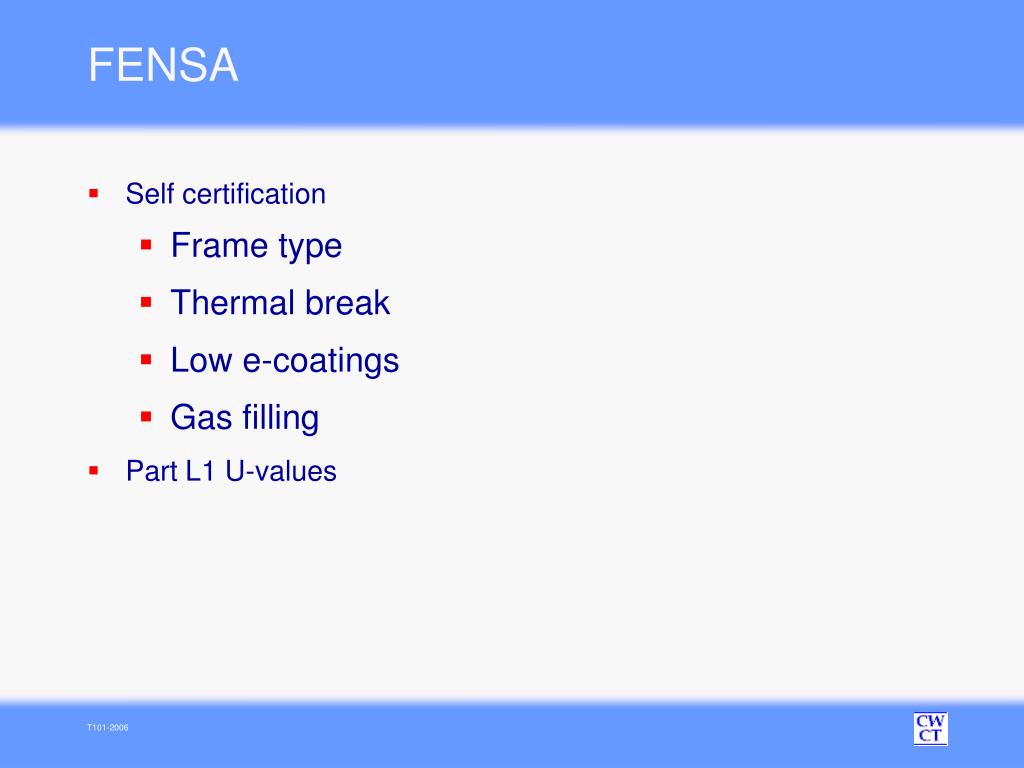Screen dimensions: 1024x768
Task: Click the red bullet beside Part L1 U-values
Action: click(x=93, y=470)
